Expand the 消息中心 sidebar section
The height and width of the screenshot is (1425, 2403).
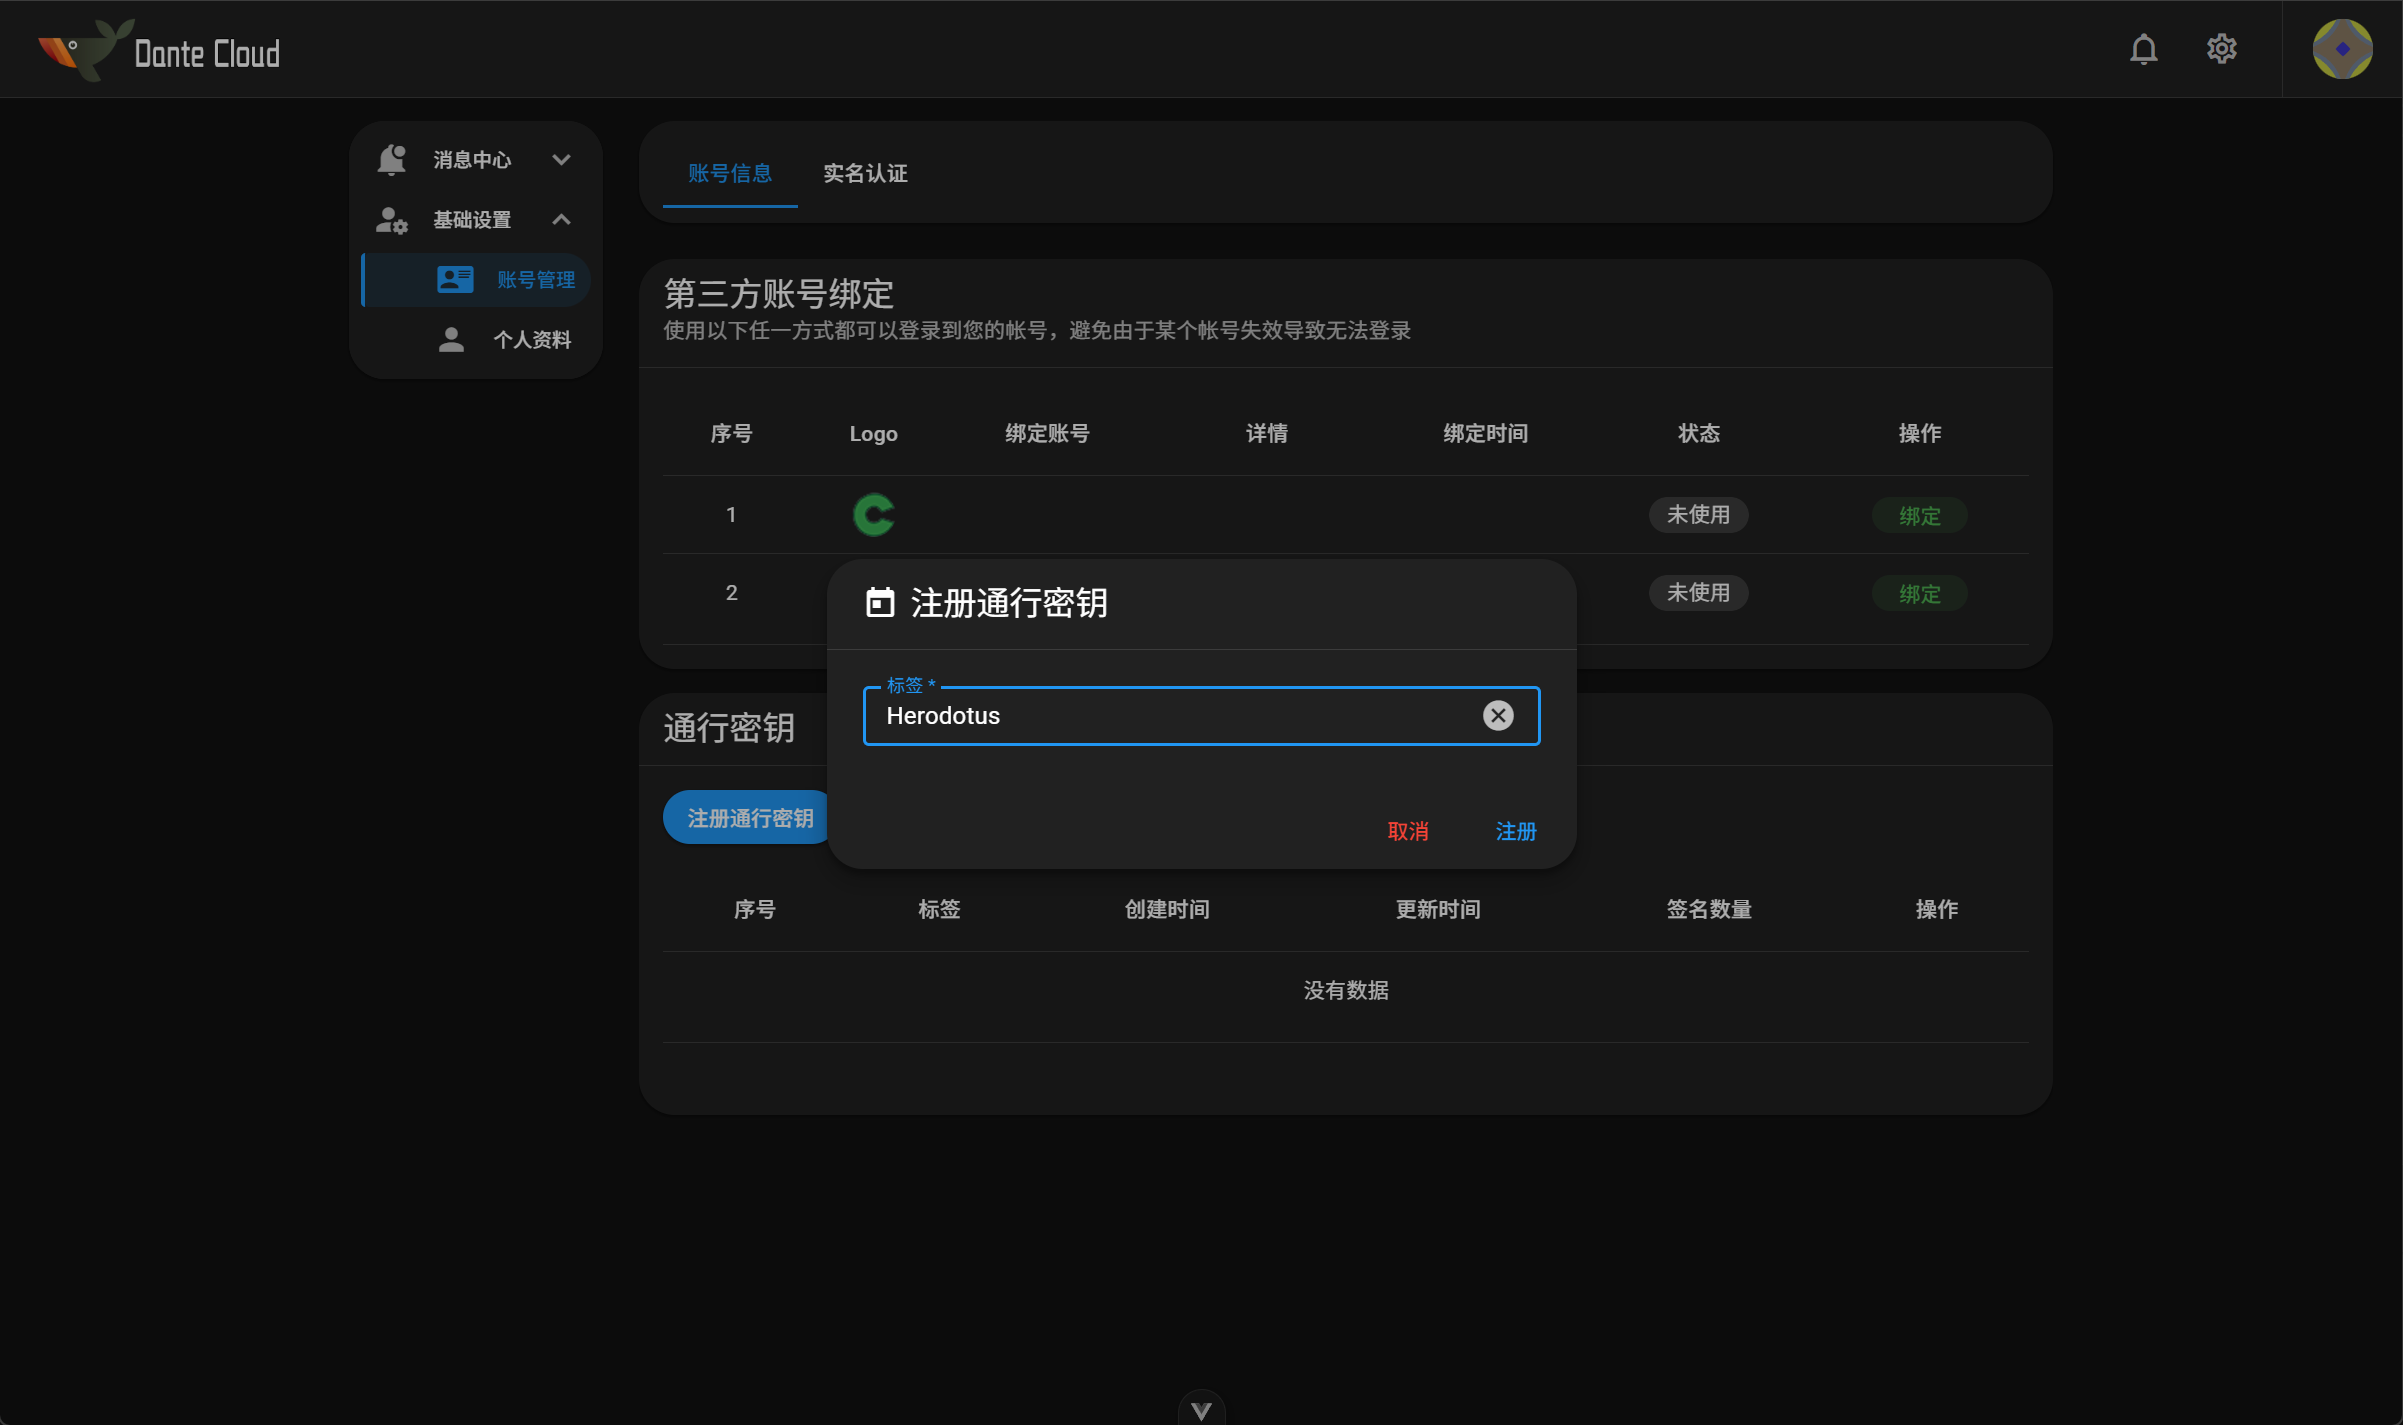(x=561, y=159)
